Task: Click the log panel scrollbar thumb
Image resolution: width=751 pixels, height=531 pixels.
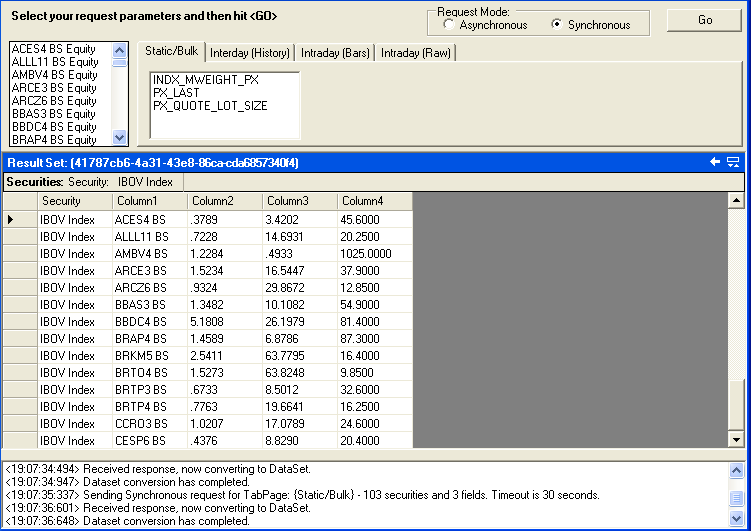Action: point(736,499)
